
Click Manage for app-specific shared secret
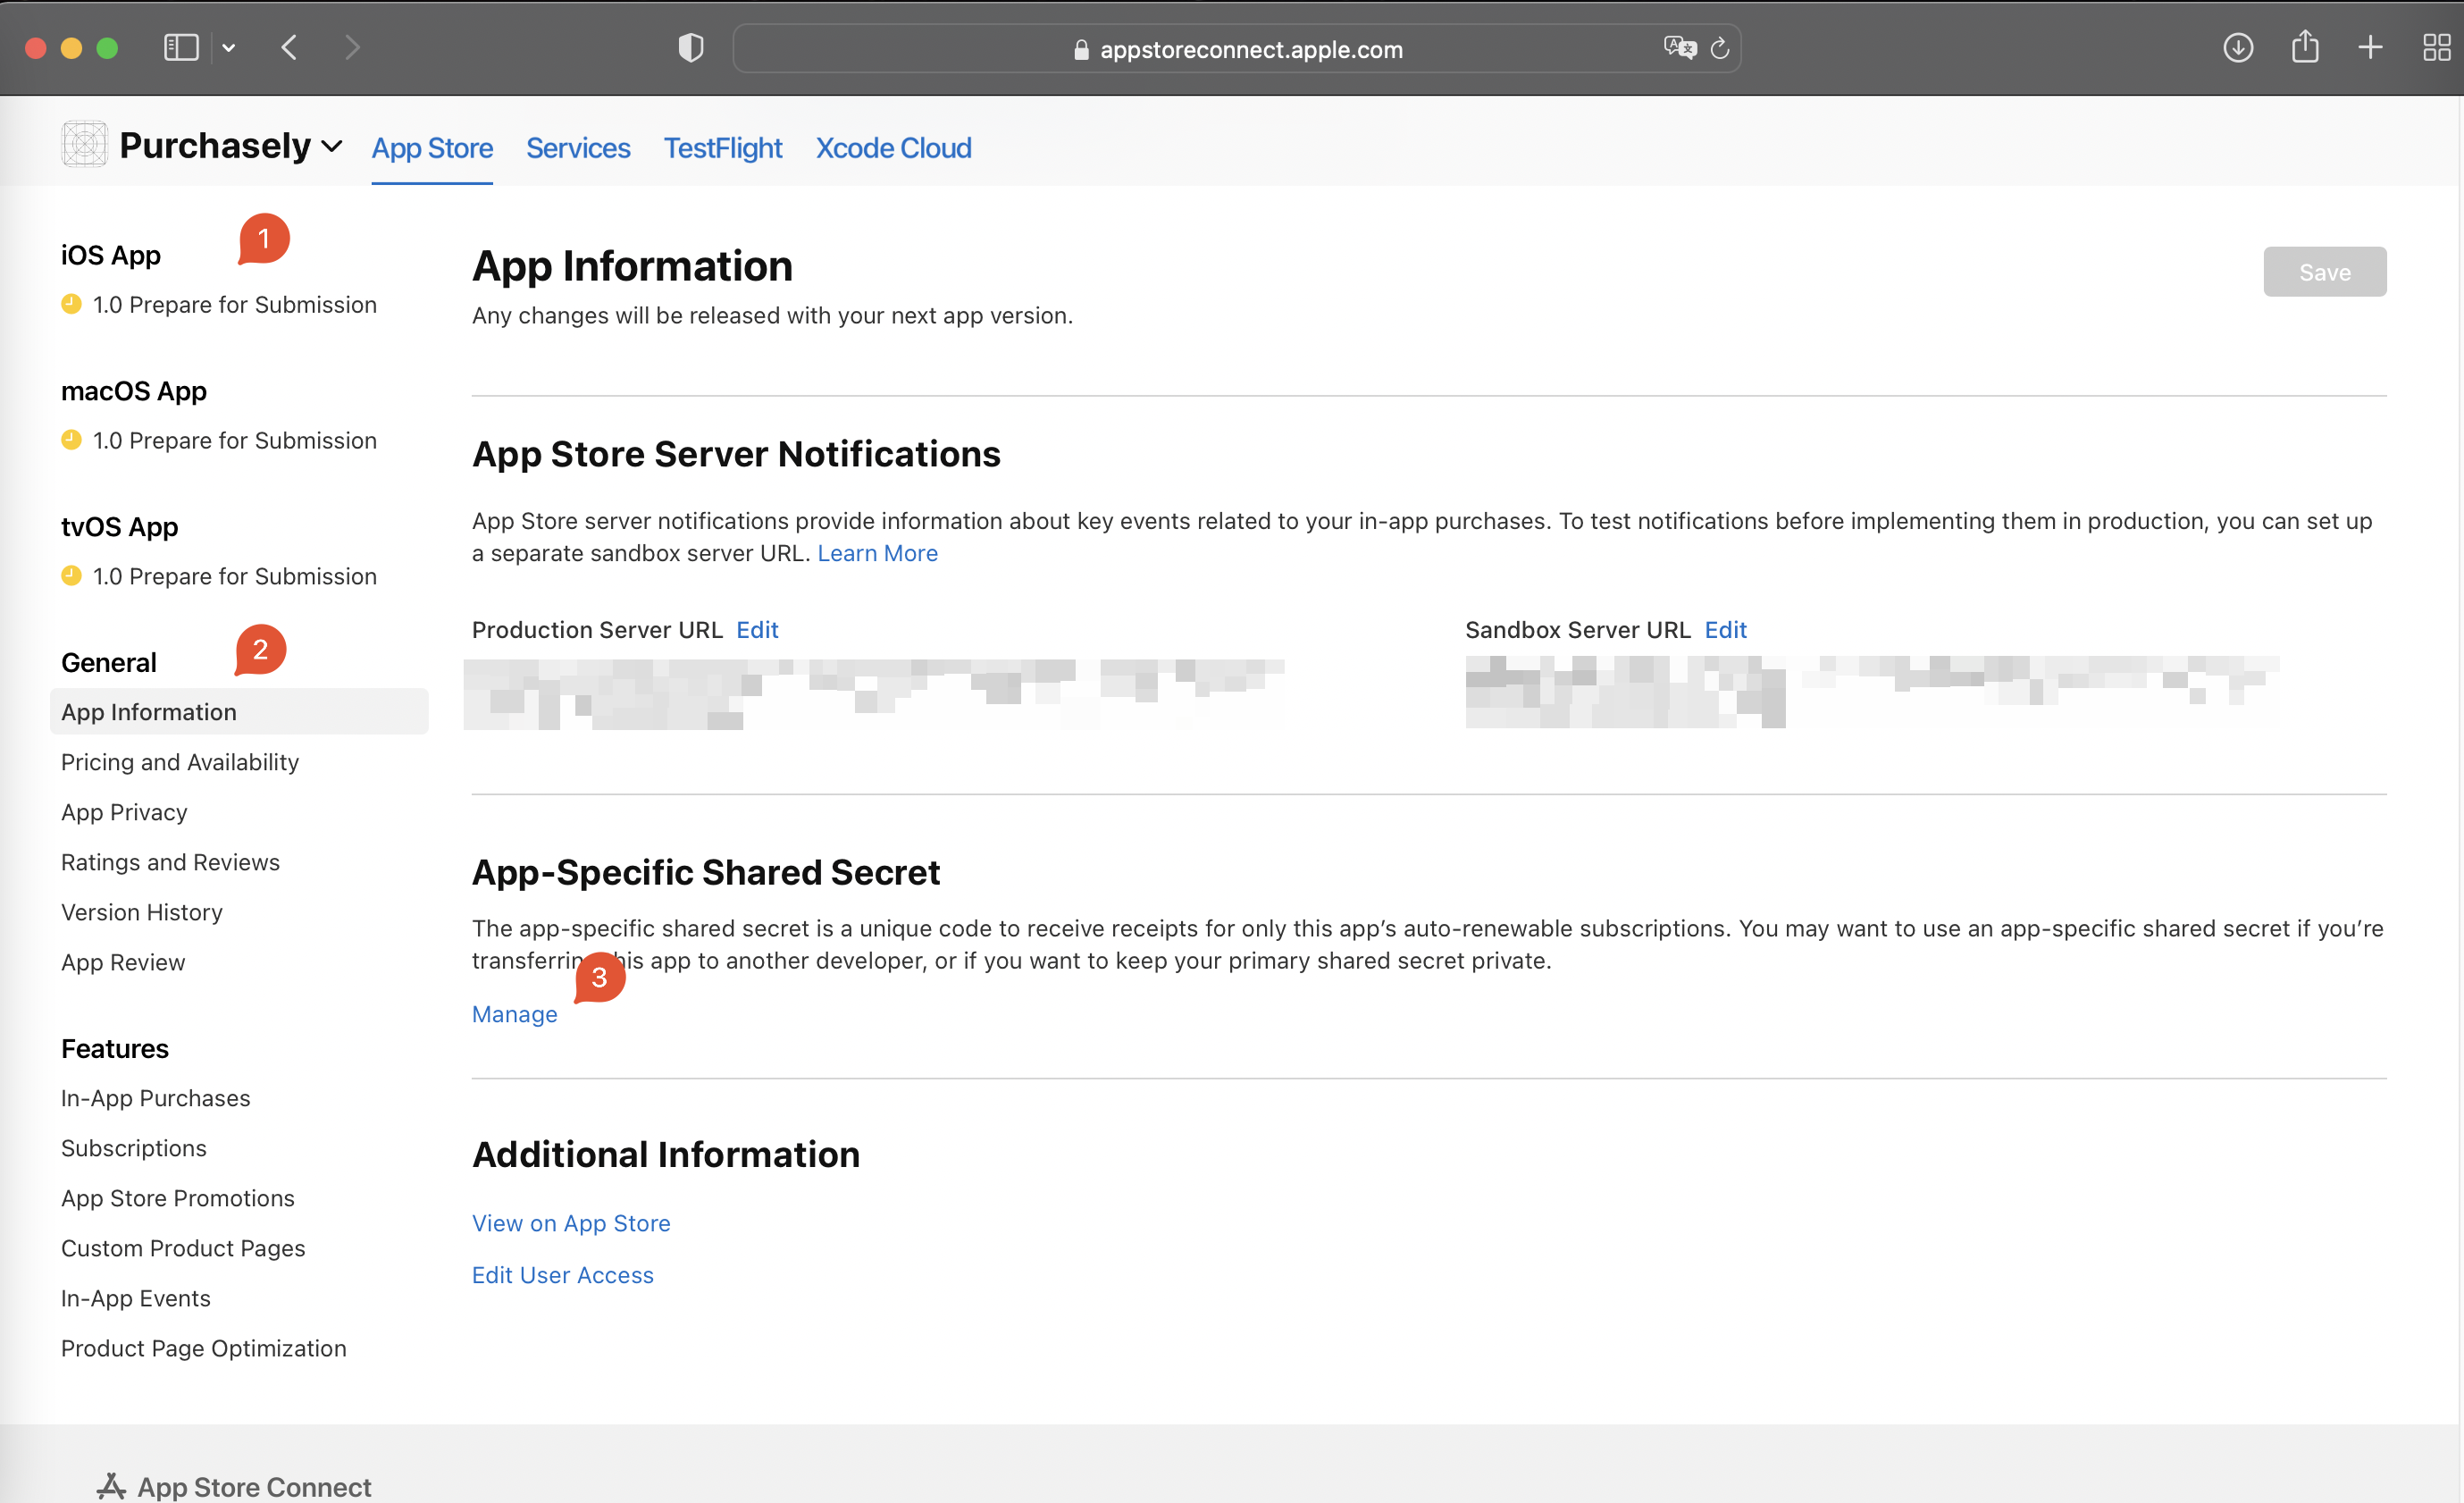(515, 1014)
